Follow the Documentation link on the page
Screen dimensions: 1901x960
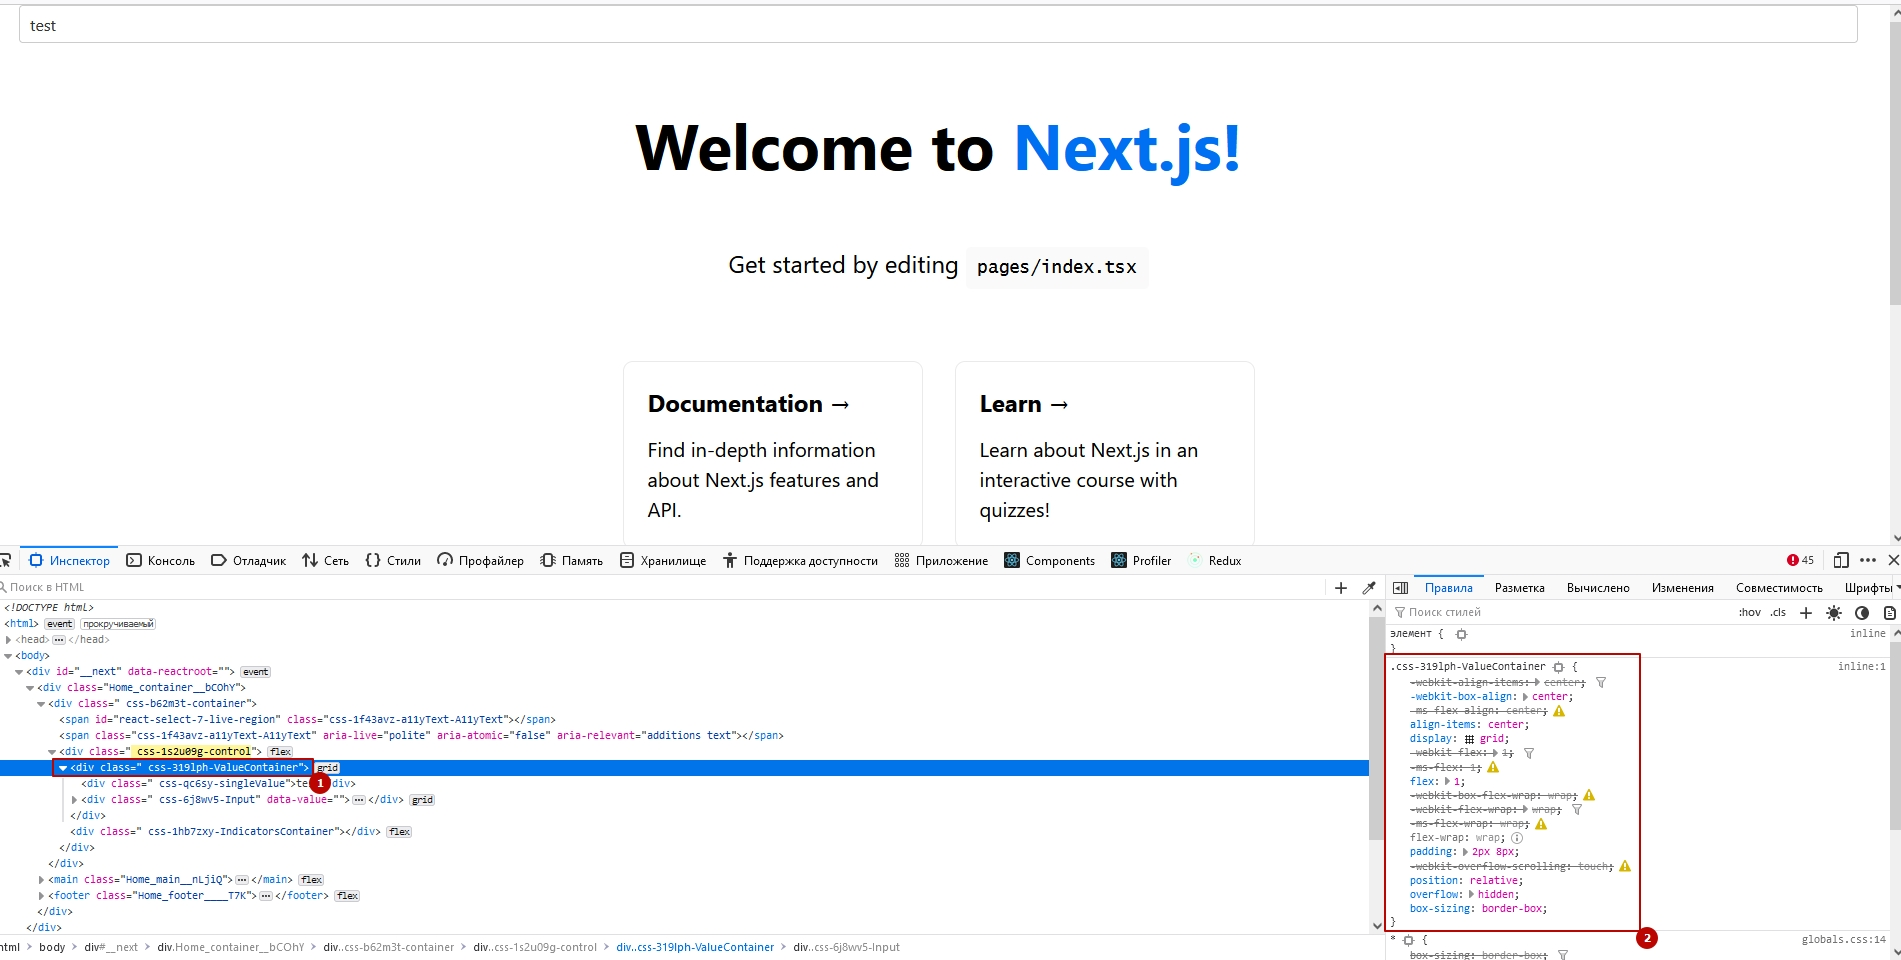tap(748, 403)
